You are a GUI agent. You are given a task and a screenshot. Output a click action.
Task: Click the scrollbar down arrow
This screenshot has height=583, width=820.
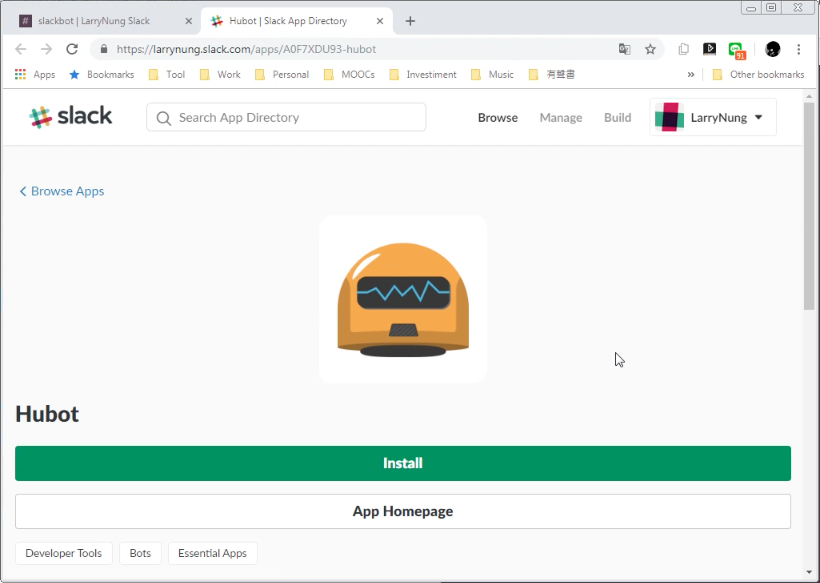[809, 573]
